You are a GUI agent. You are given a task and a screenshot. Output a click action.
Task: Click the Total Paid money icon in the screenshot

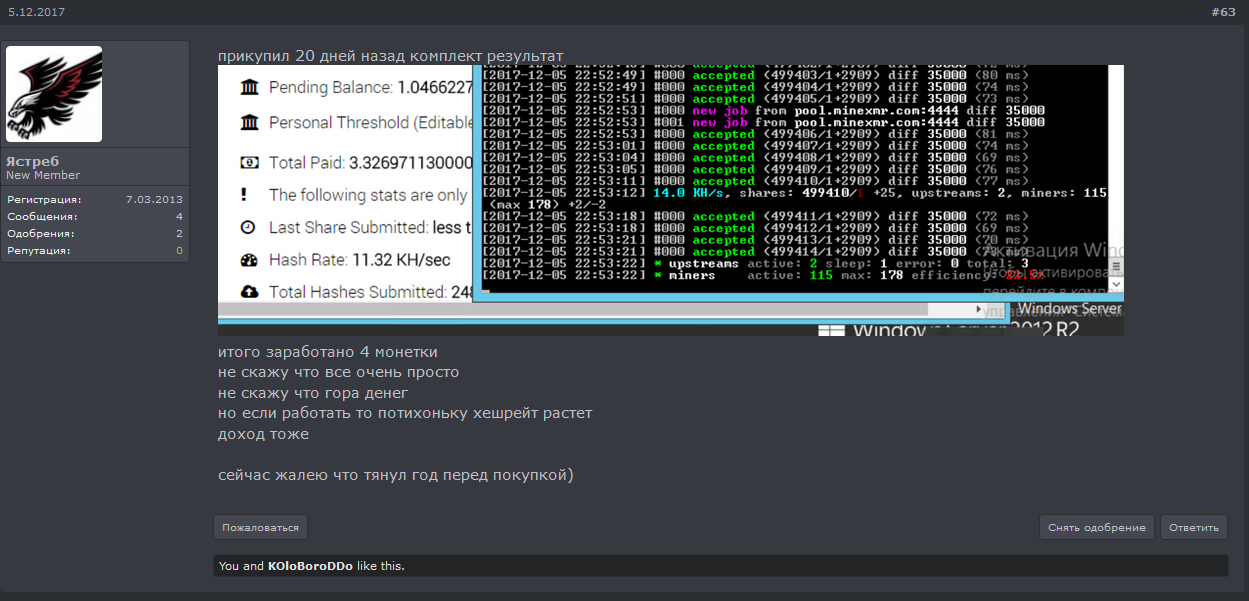point(250,162)
